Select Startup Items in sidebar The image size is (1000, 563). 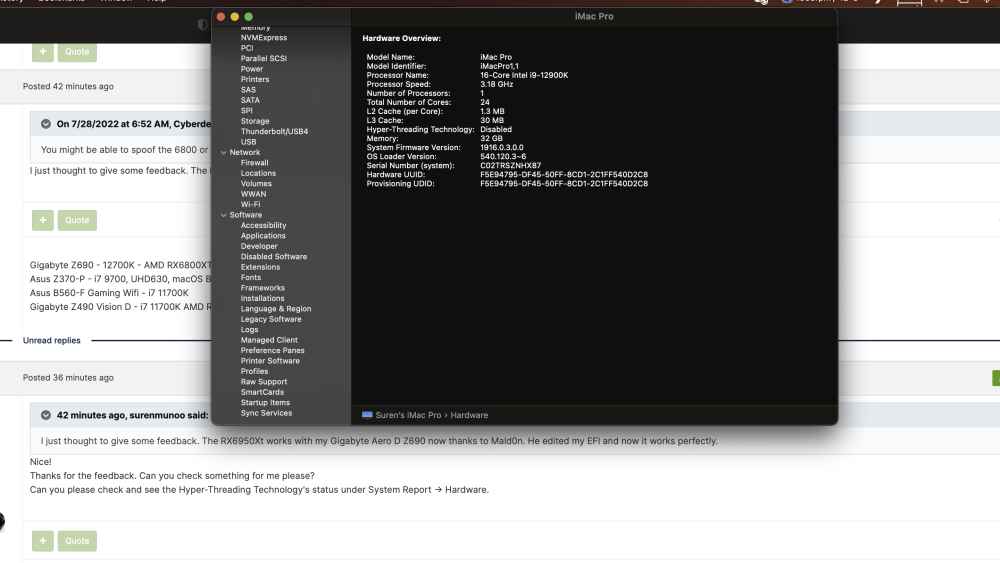coord(265,403)
